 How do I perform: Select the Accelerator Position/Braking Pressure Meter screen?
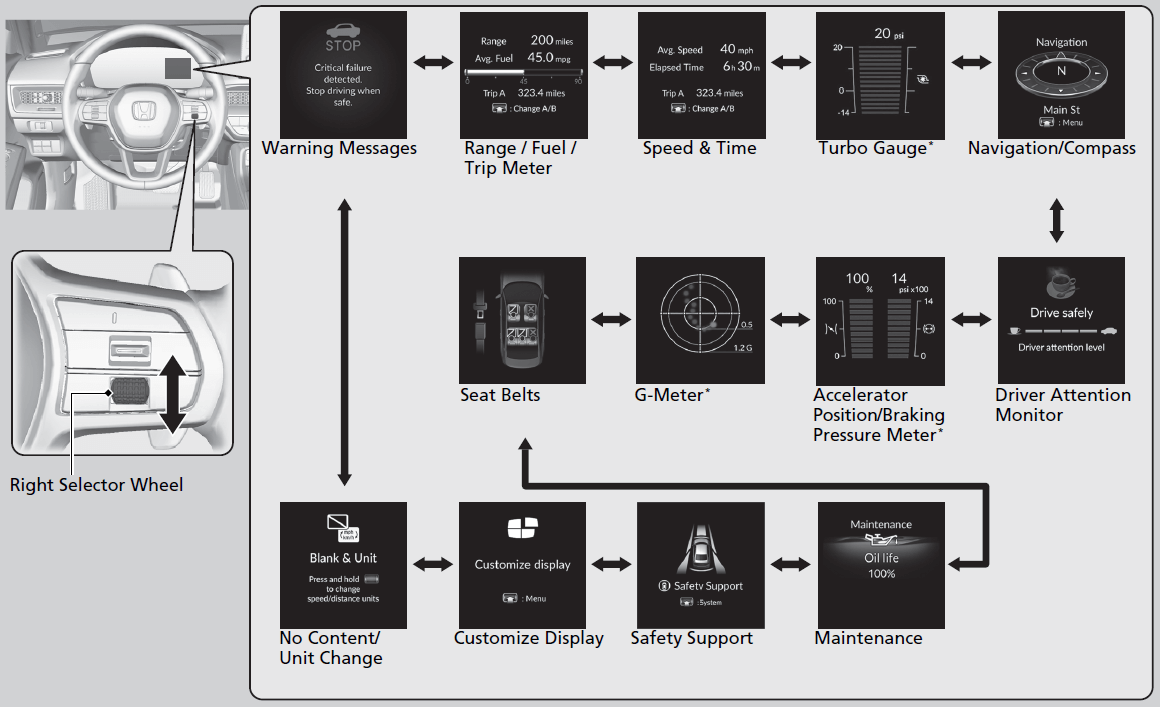881,321
